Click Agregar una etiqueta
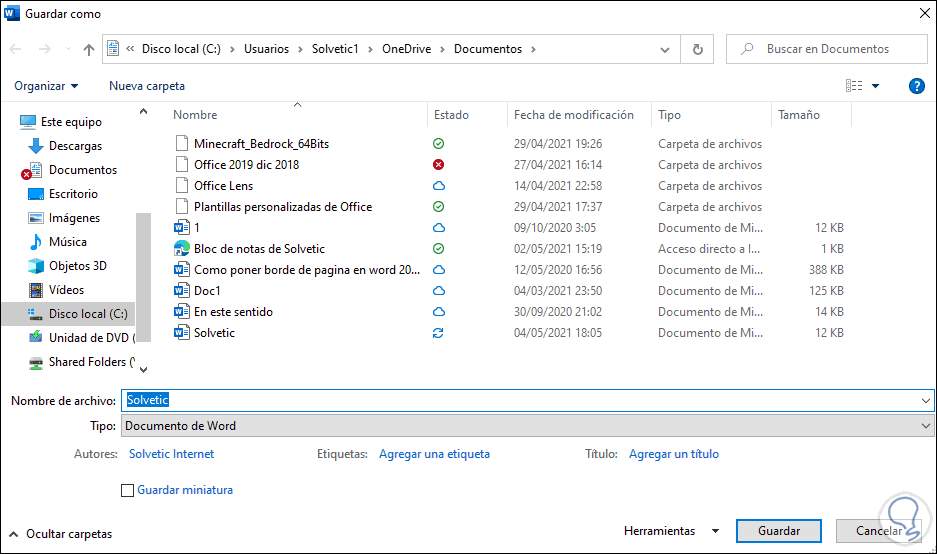Viewport: 937px width, 554px height. 434,454
